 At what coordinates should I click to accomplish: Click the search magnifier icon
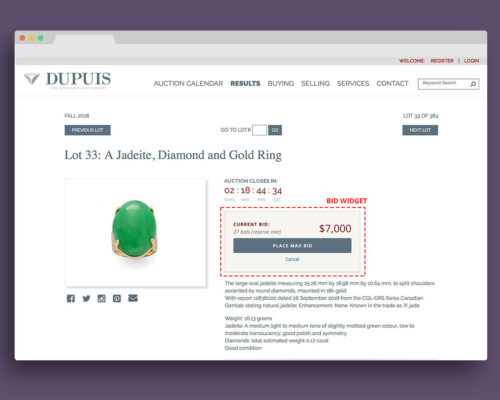(473, 84)
